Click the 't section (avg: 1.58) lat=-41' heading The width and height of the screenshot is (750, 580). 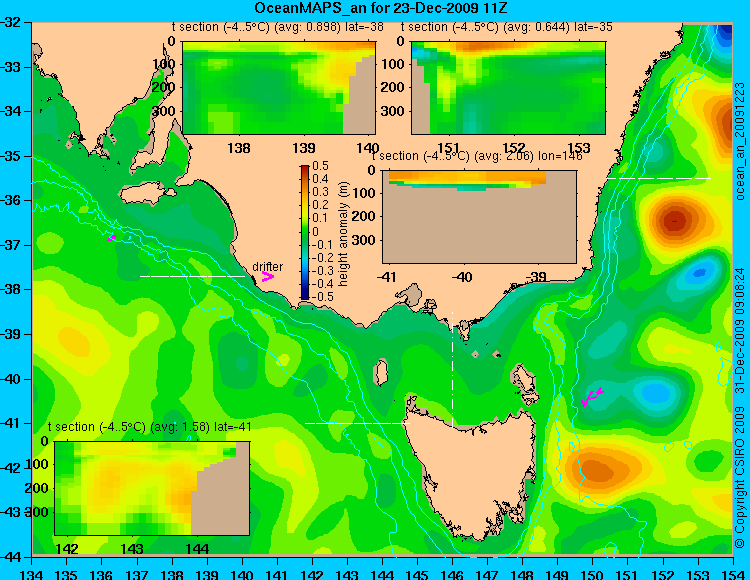tap(150, 427)
